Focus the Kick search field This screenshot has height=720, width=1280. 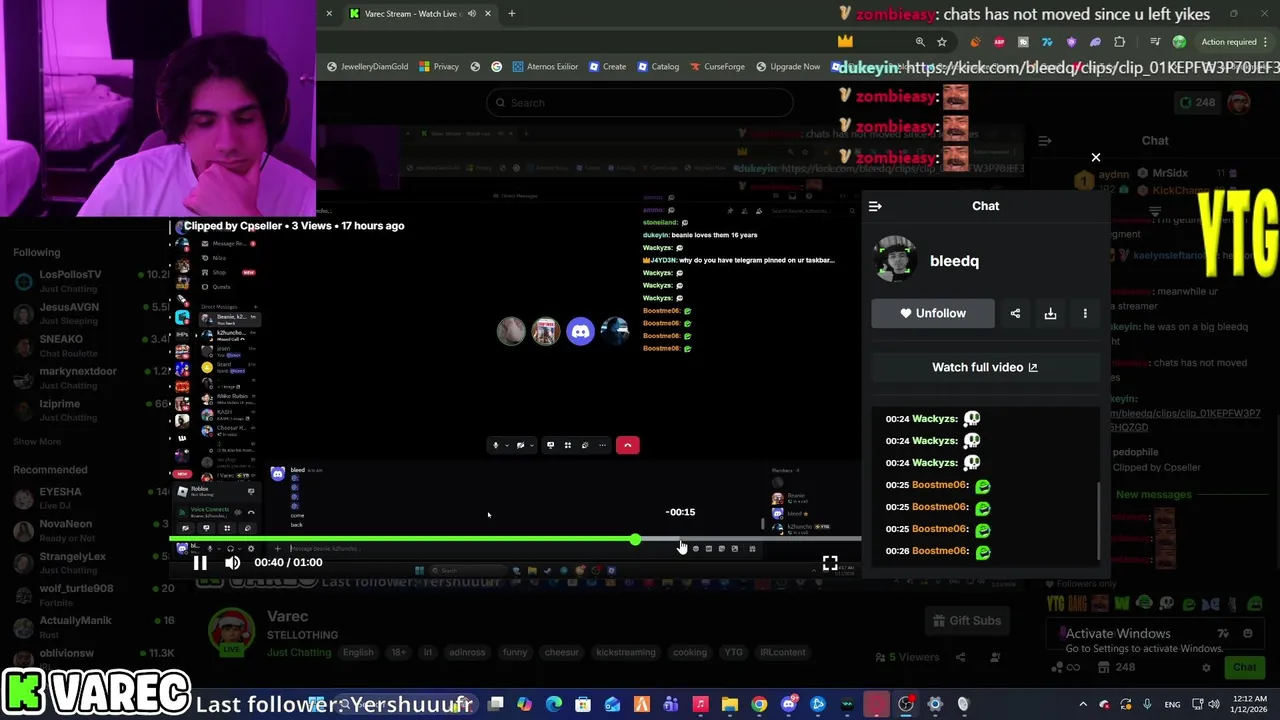pos(640,102)
